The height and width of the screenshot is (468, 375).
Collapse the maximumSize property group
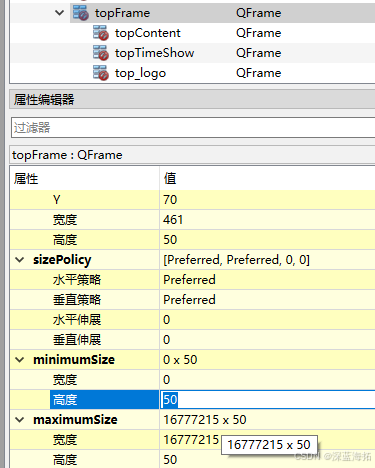(20, 420)
